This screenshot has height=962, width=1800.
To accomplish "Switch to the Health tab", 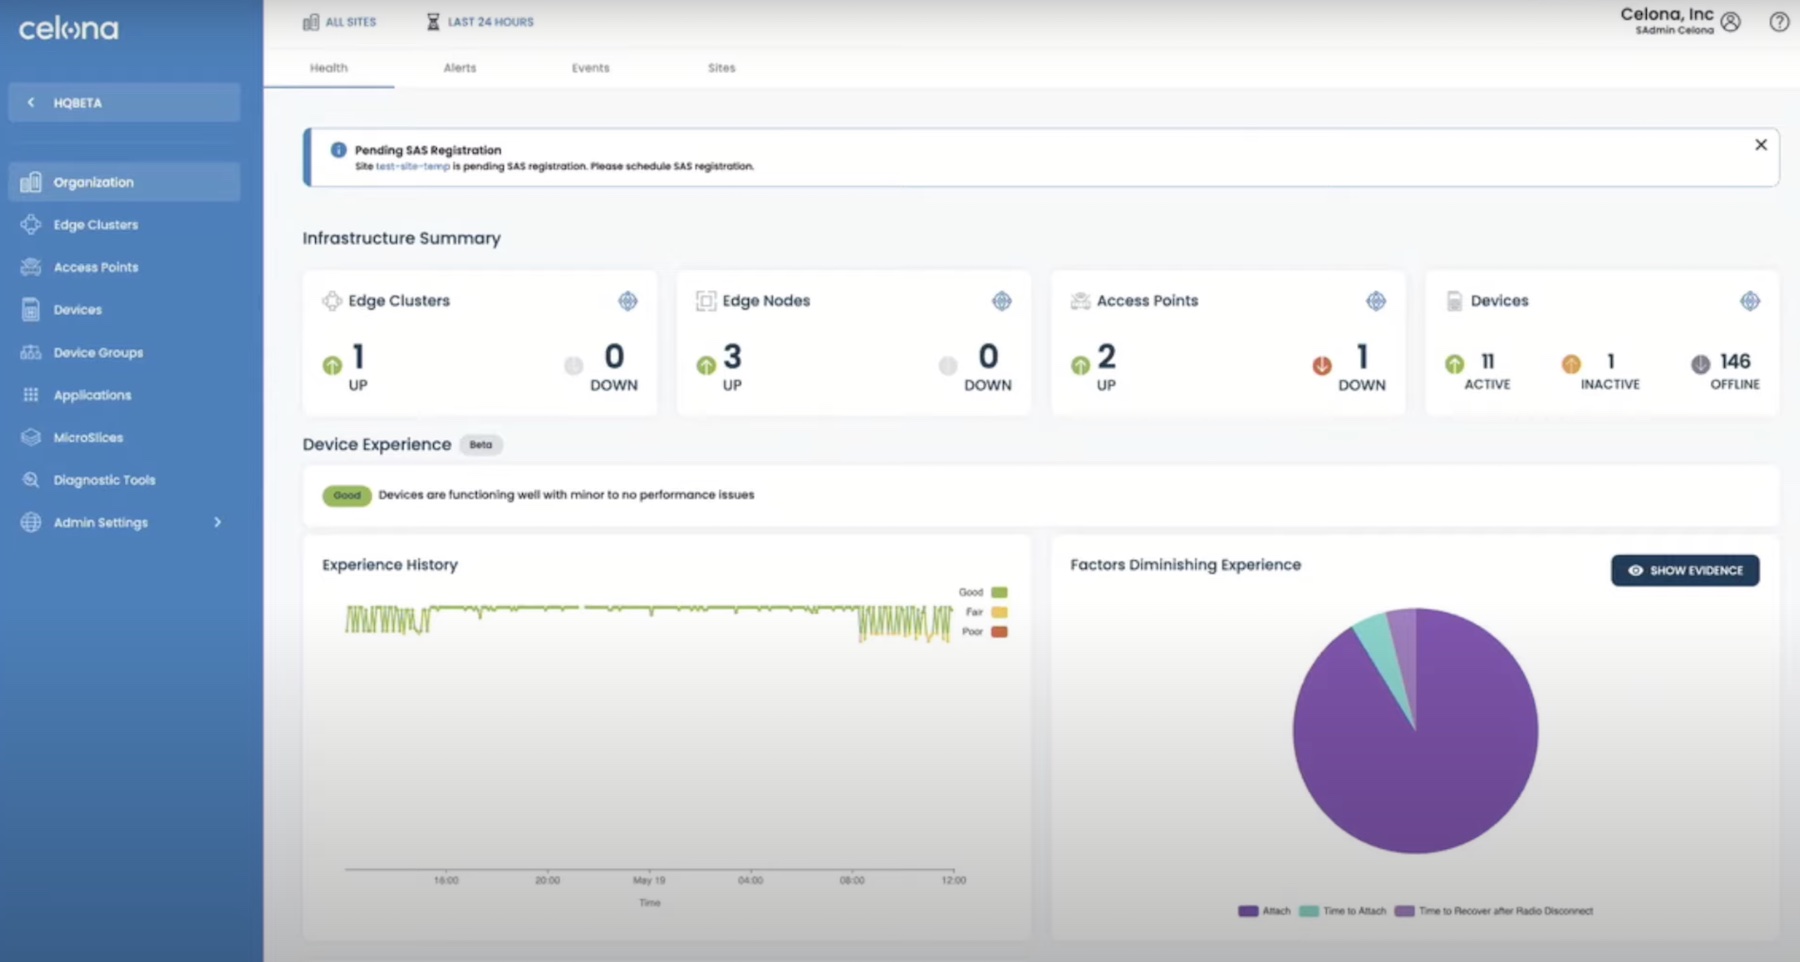I will [x=329, y=68].
